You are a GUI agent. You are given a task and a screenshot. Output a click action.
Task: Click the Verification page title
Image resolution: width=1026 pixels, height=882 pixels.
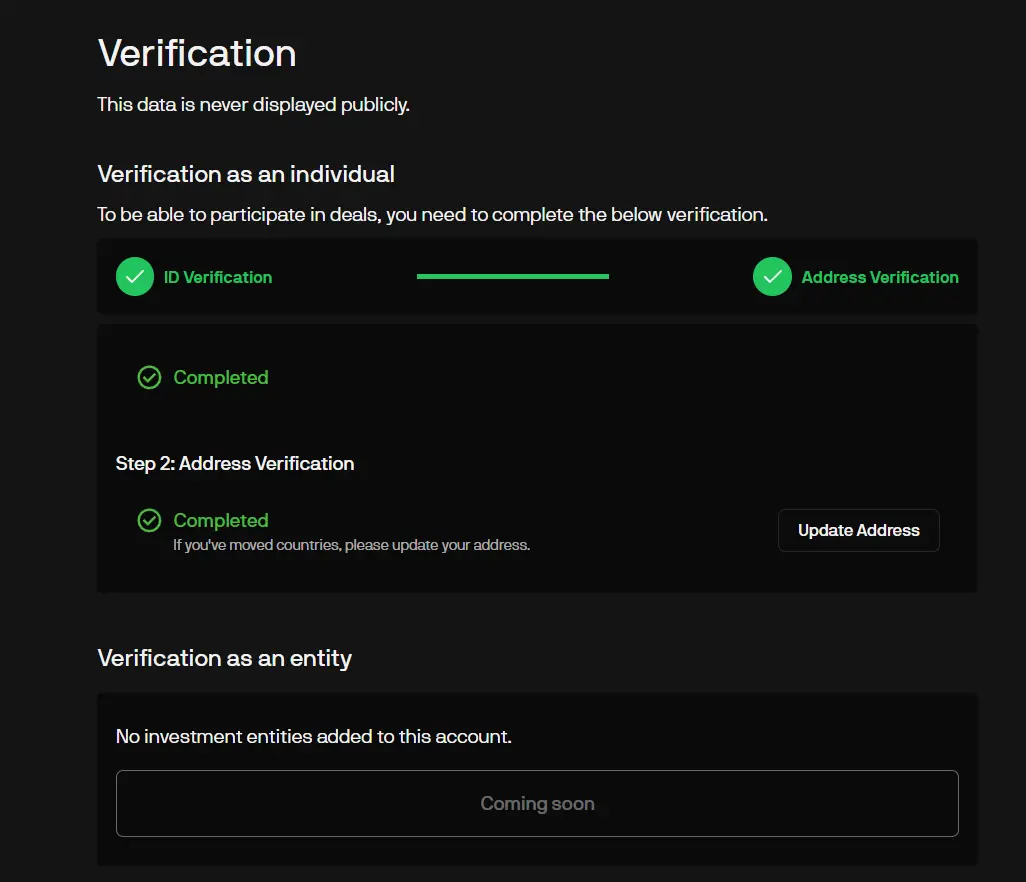click(x=197, y=53)
